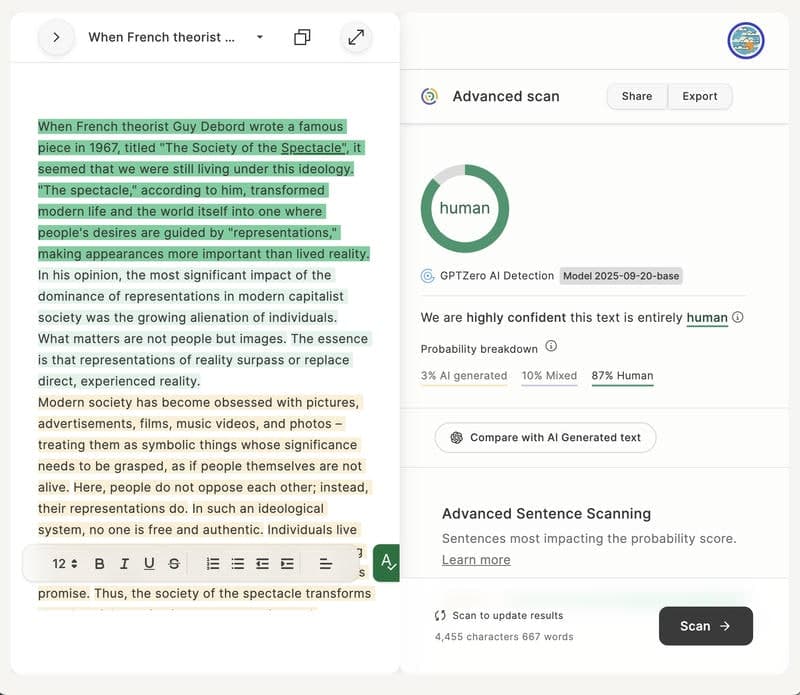
Task: Insert a numbered list
Action: [x=213, y=564]
